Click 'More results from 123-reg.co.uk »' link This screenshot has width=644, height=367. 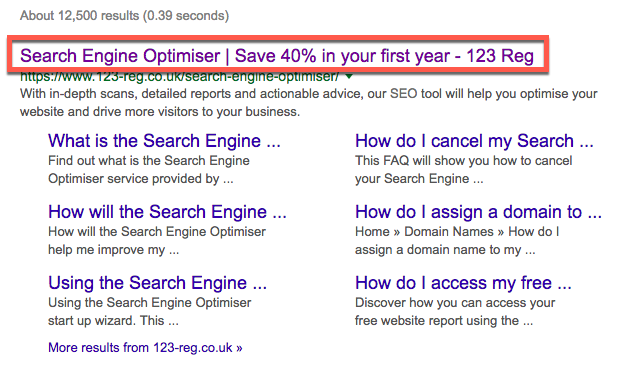point(145,348)
